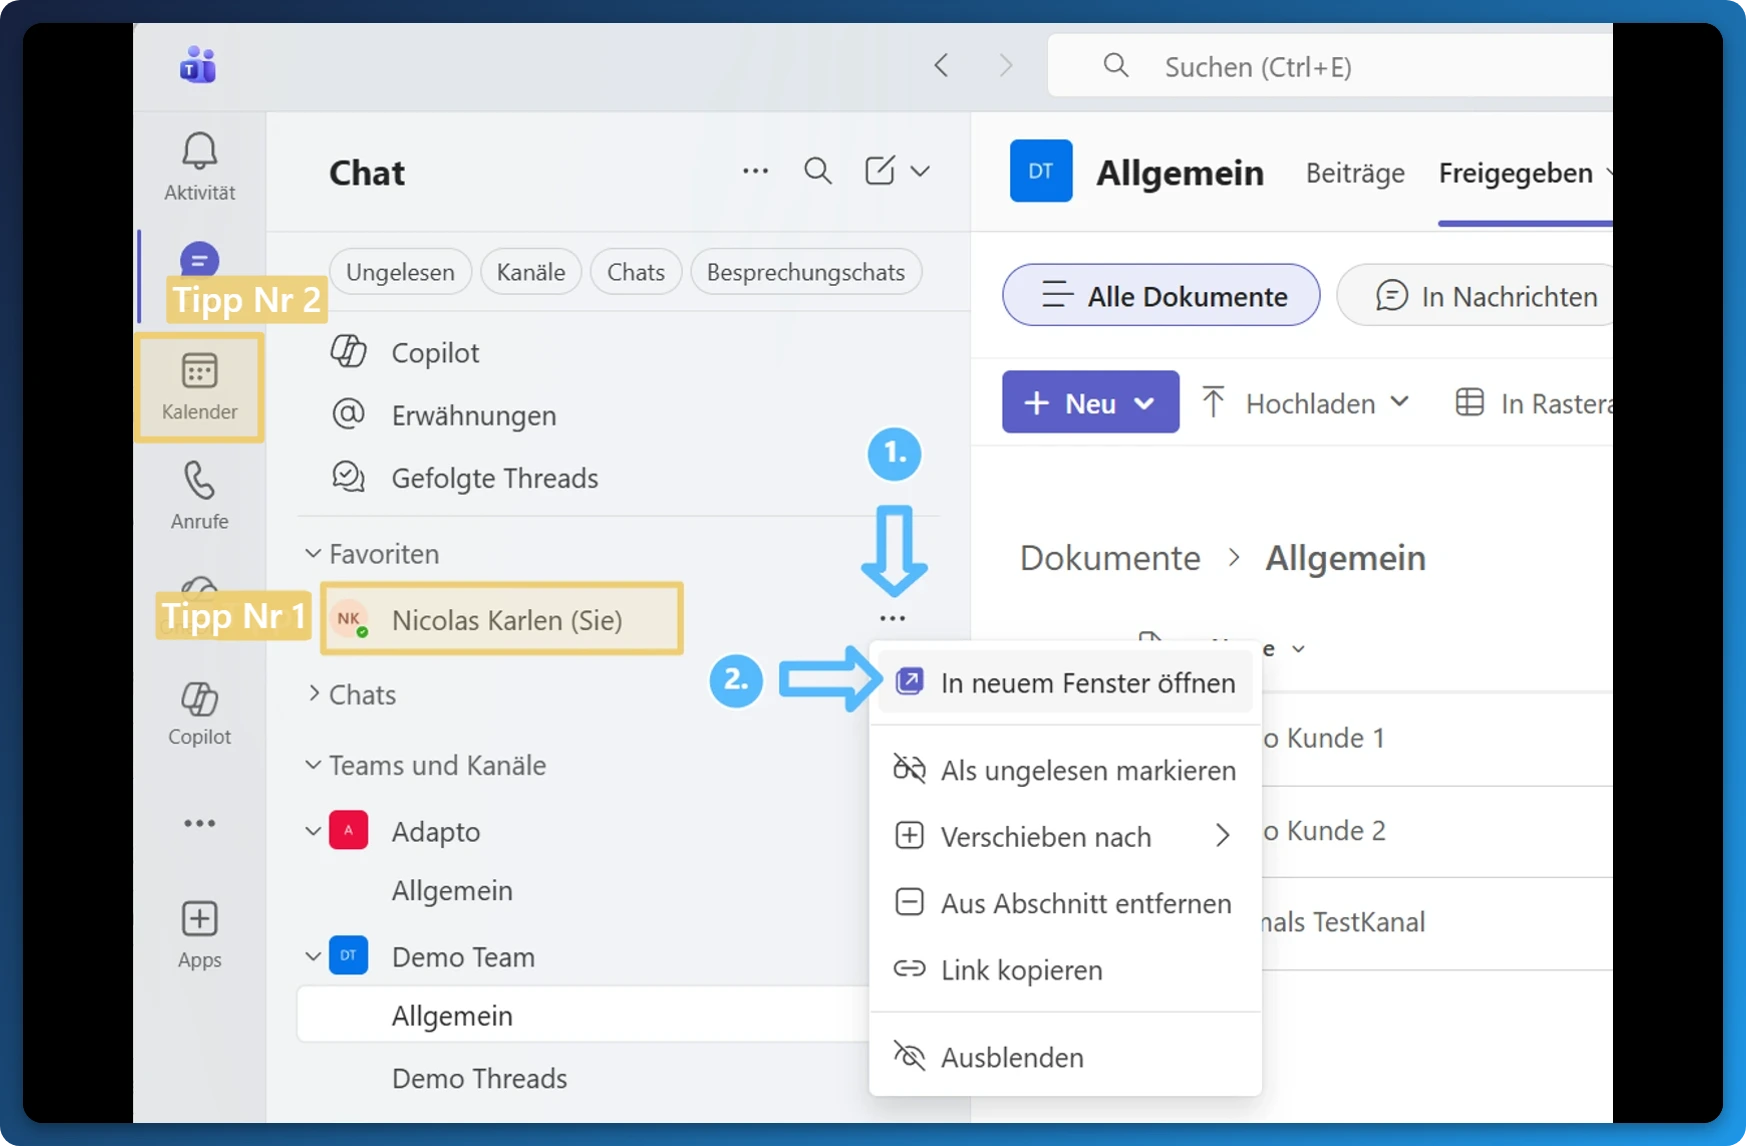Image resolution: width=1746 pixels, height=1146 pixels.
Task: Choose Link kopieren in menu
Action: pos(1064,970)
